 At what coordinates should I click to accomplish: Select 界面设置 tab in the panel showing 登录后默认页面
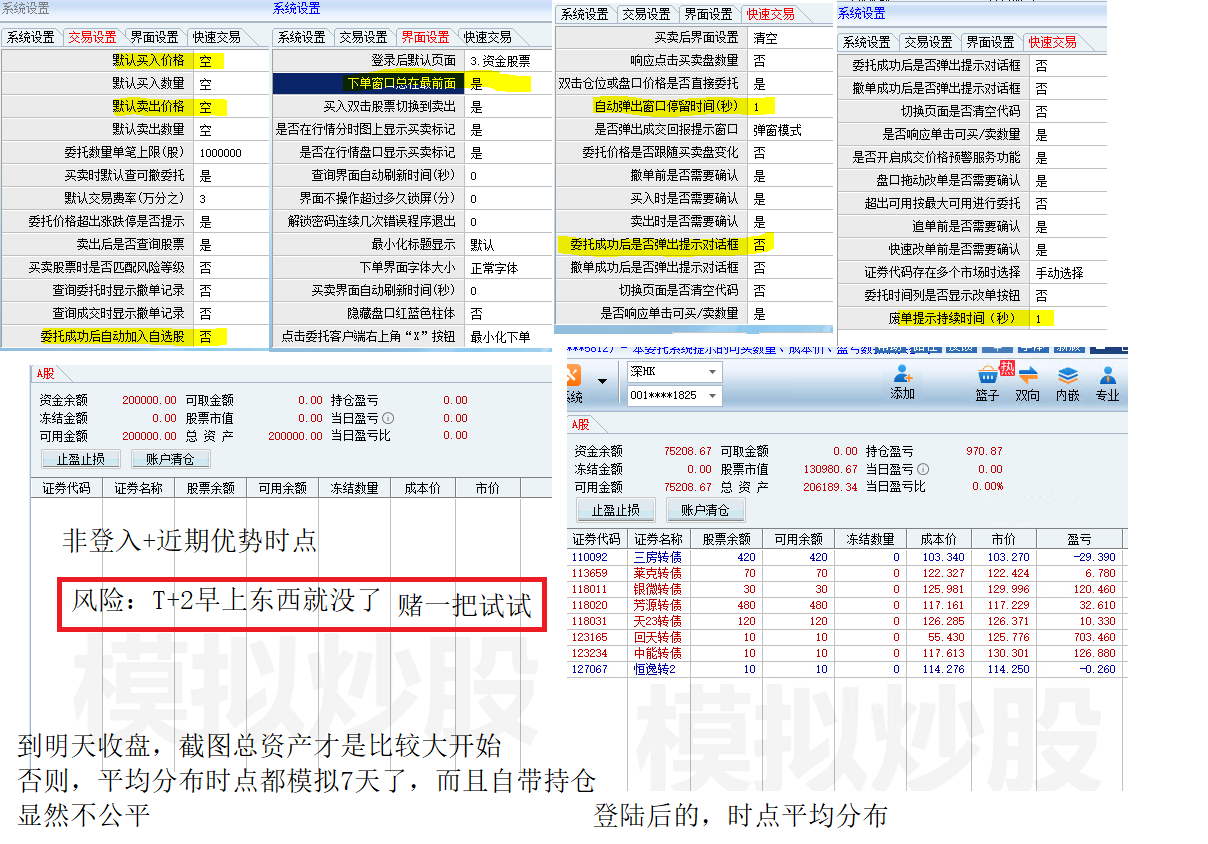click(424, 37)
